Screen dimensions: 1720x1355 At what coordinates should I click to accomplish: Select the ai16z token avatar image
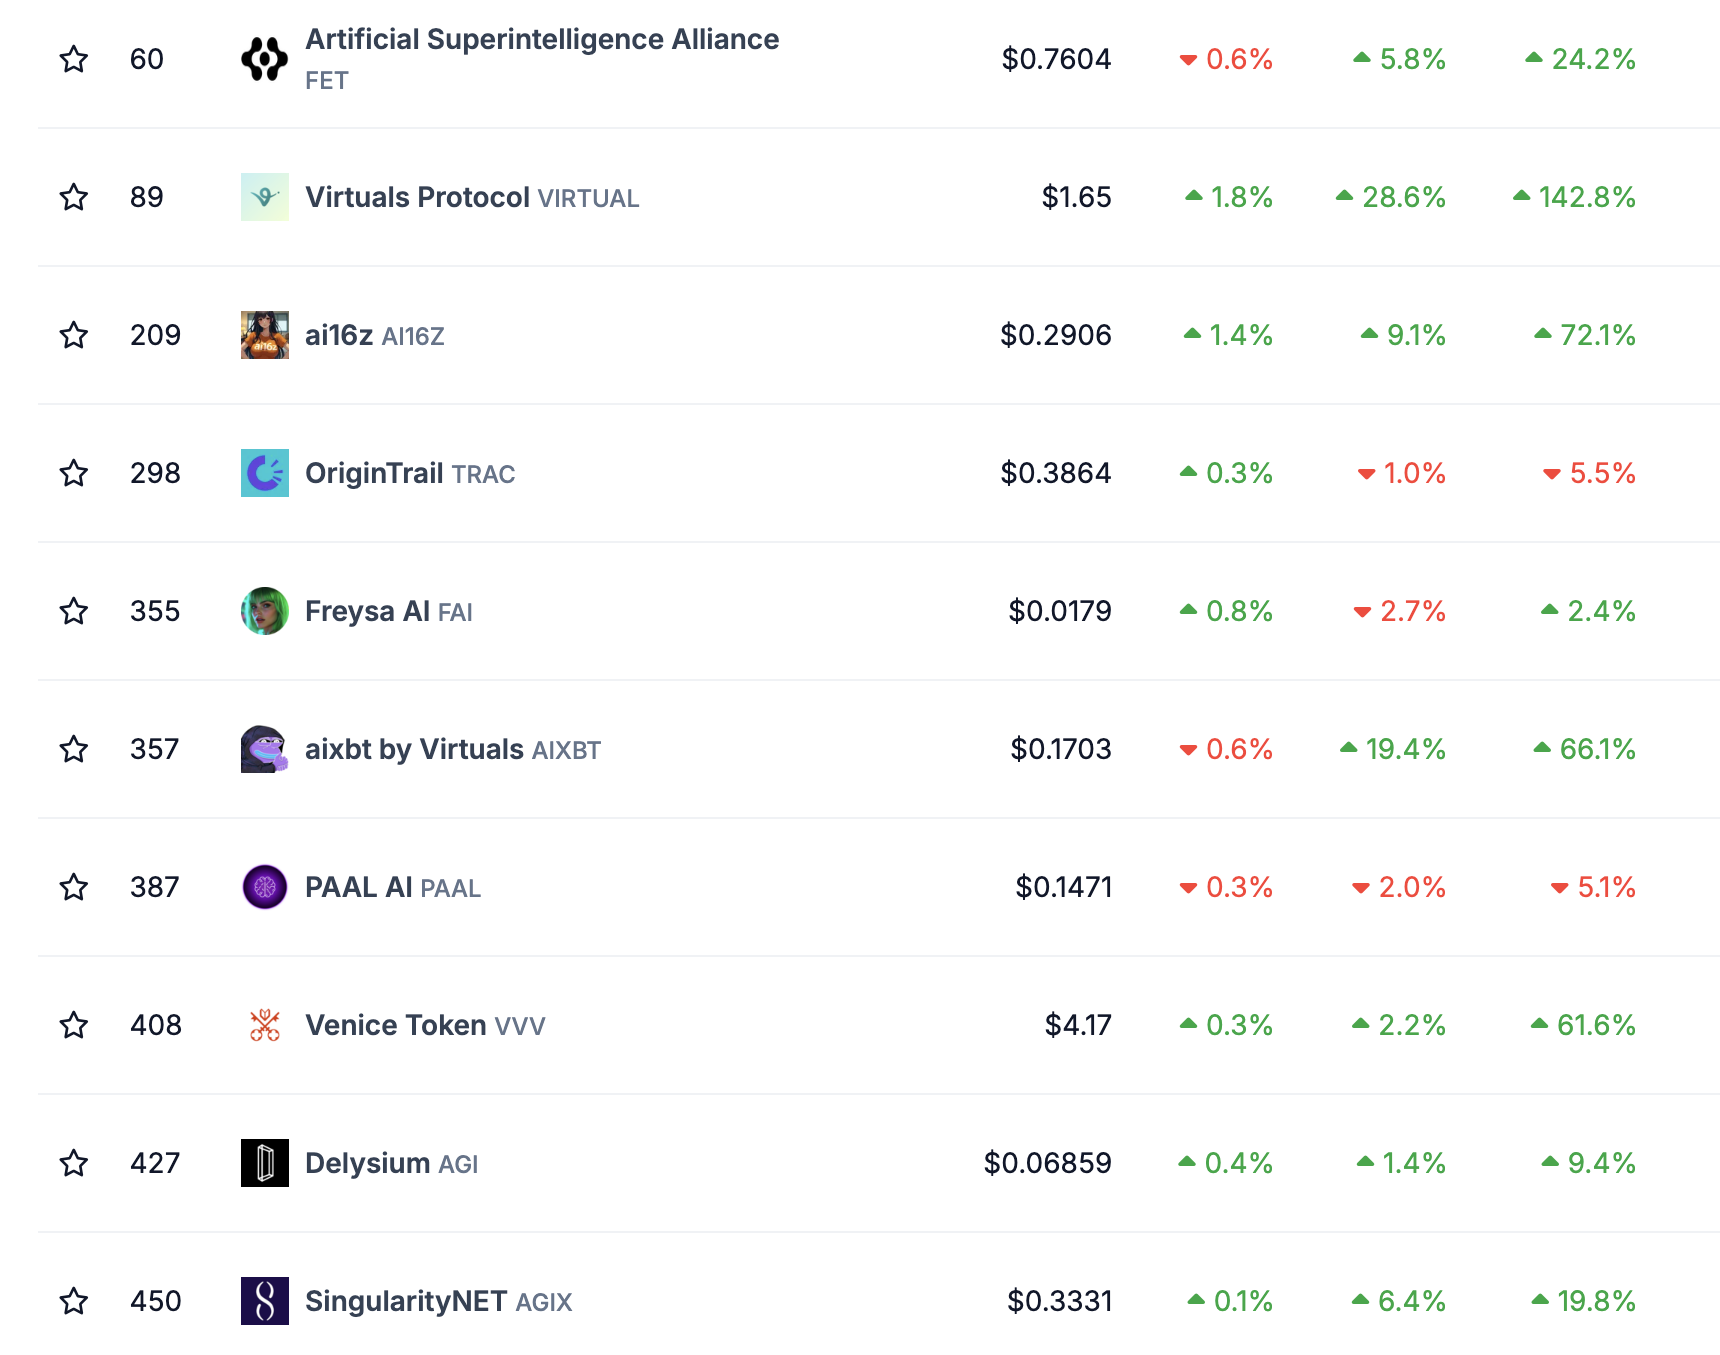point(264,335)
